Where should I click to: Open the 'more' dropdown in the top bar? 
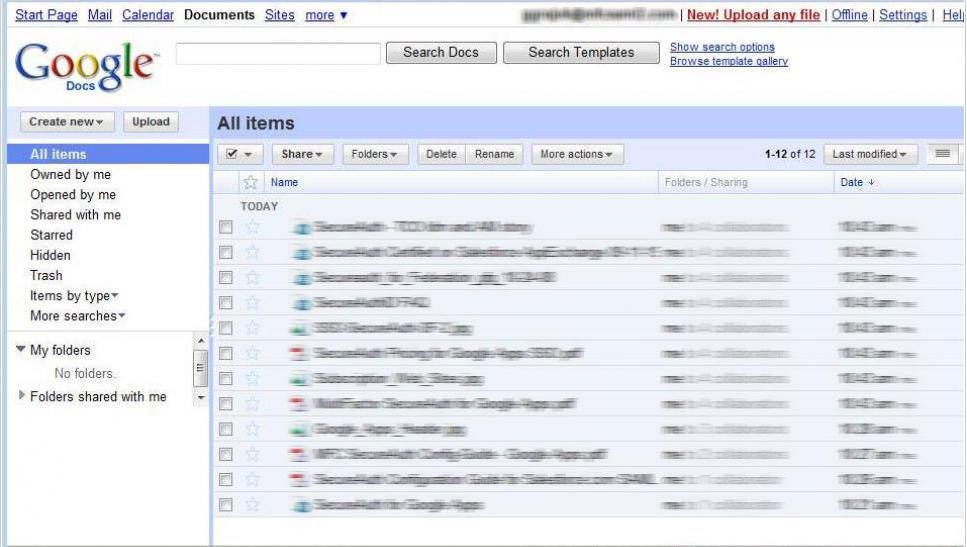pyautogui.click(x=326, y=15)
